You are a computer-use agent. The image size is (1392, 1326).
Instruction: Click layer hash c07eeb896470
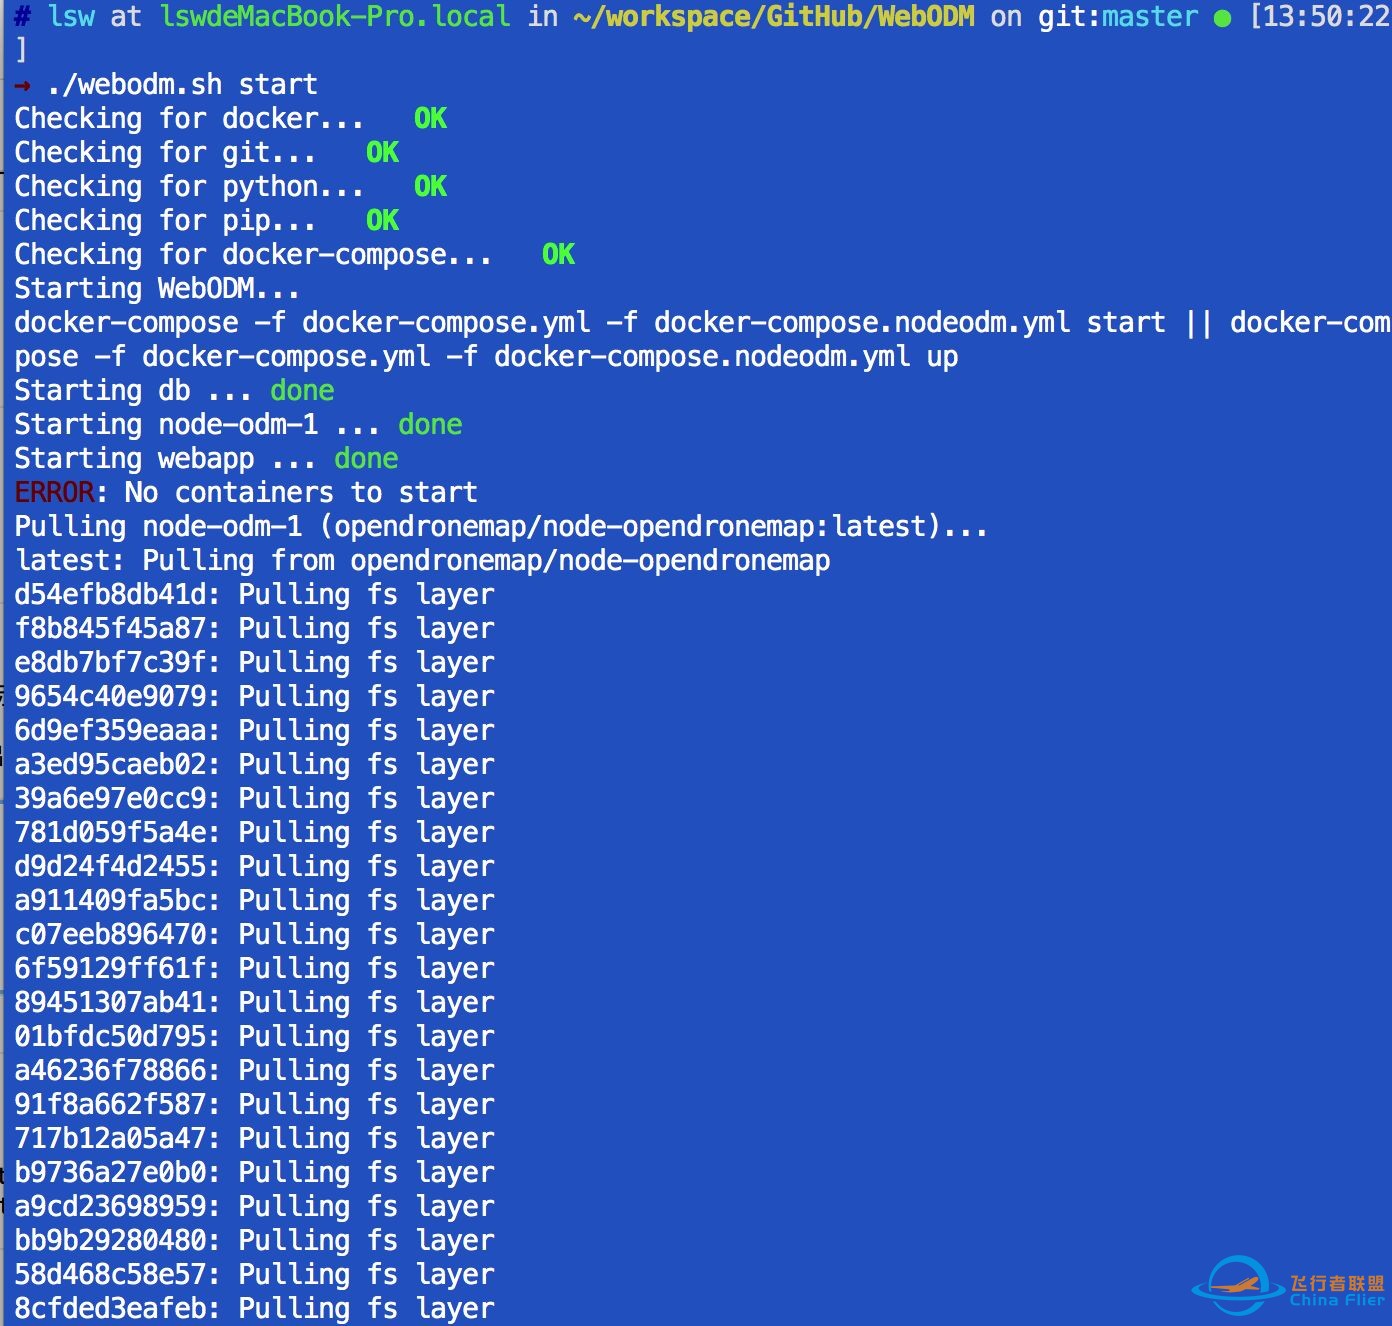pyautogui.click(x=110, y=934)
